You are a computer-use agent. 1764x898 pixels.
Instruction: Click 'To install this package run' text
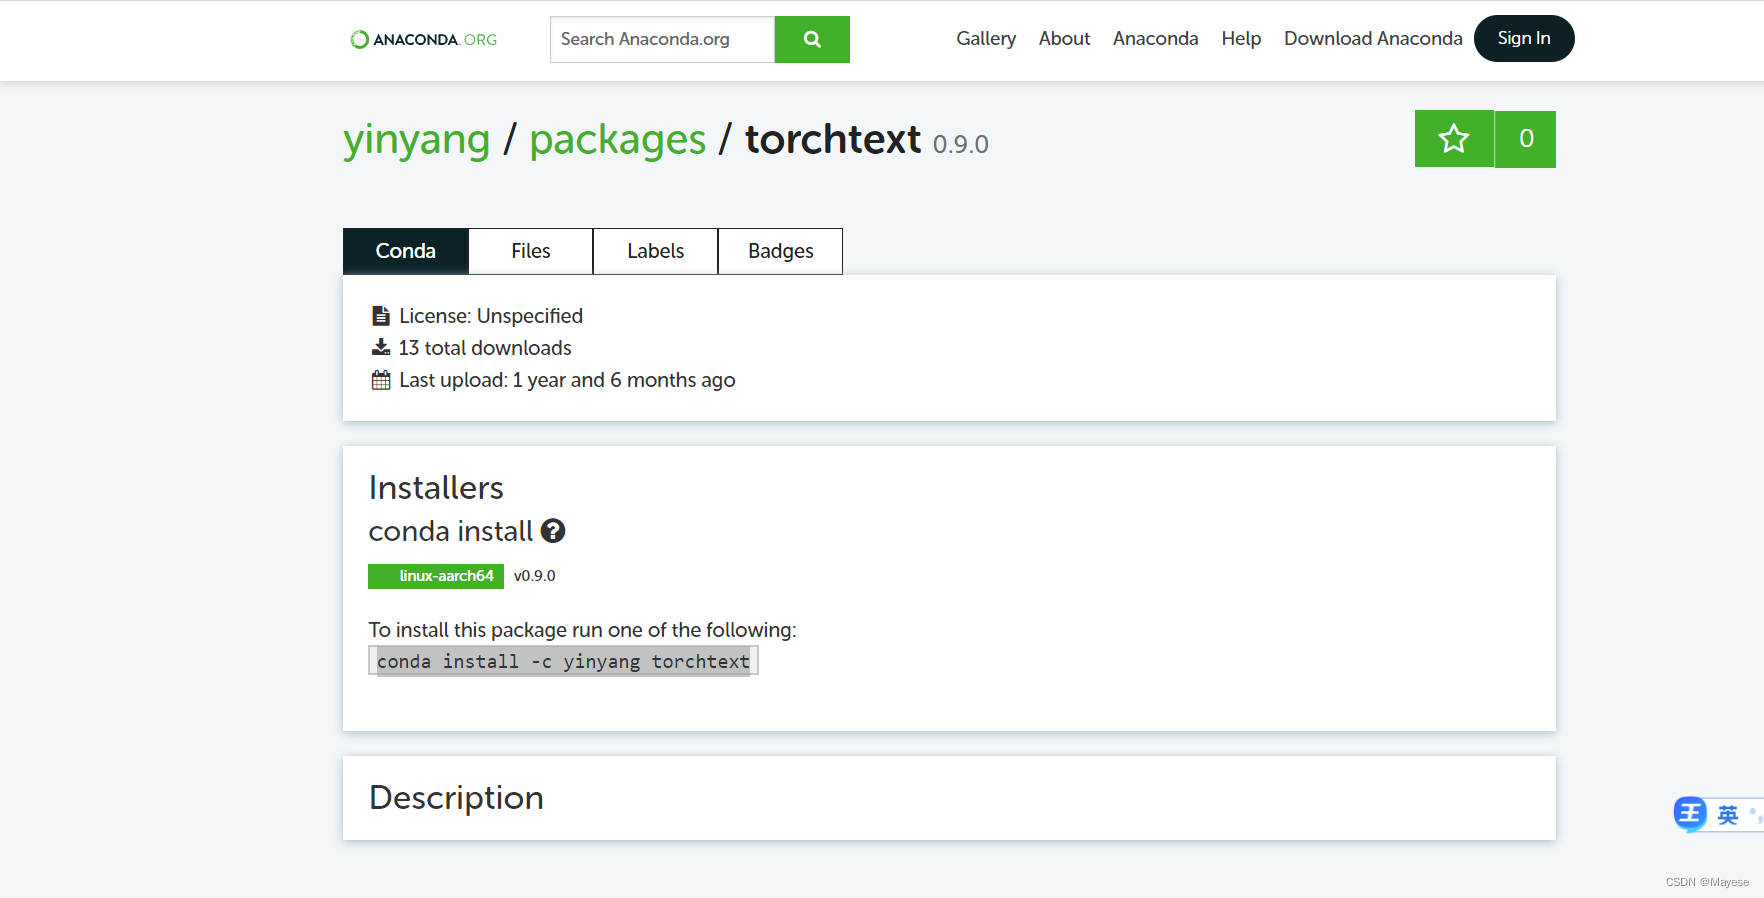[582, 630]
